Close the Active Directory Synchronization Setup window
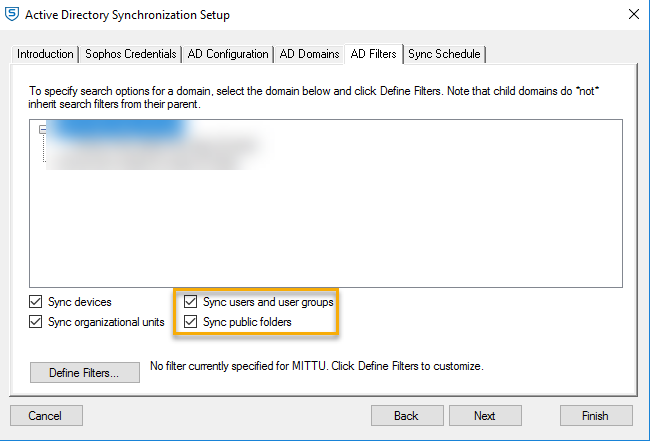 [x=633, y=15]
